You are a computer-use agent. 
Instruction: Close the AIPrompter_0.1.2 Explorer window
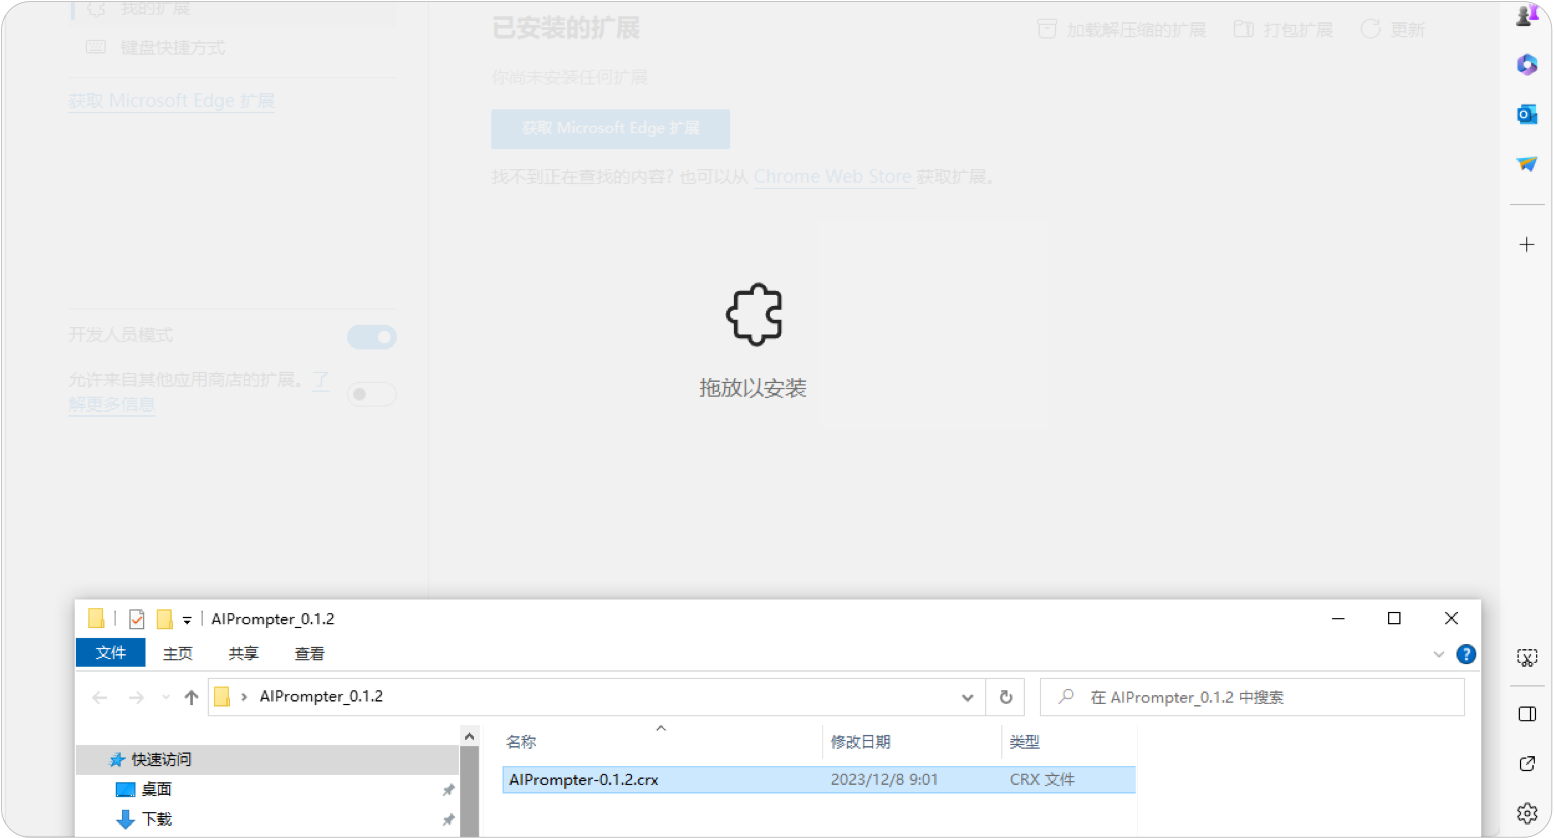pos(1451,619)
